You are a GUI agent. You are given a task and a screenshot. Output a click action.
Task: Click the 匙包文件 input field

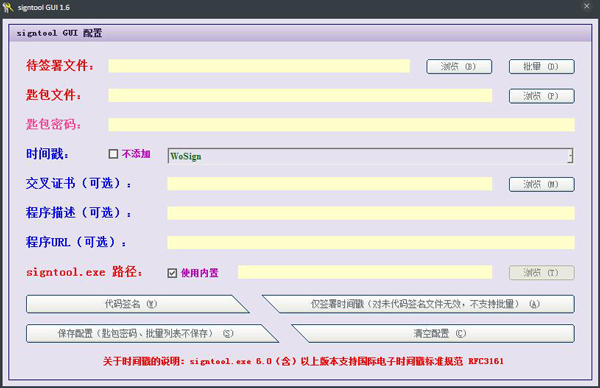click(300, 96)
